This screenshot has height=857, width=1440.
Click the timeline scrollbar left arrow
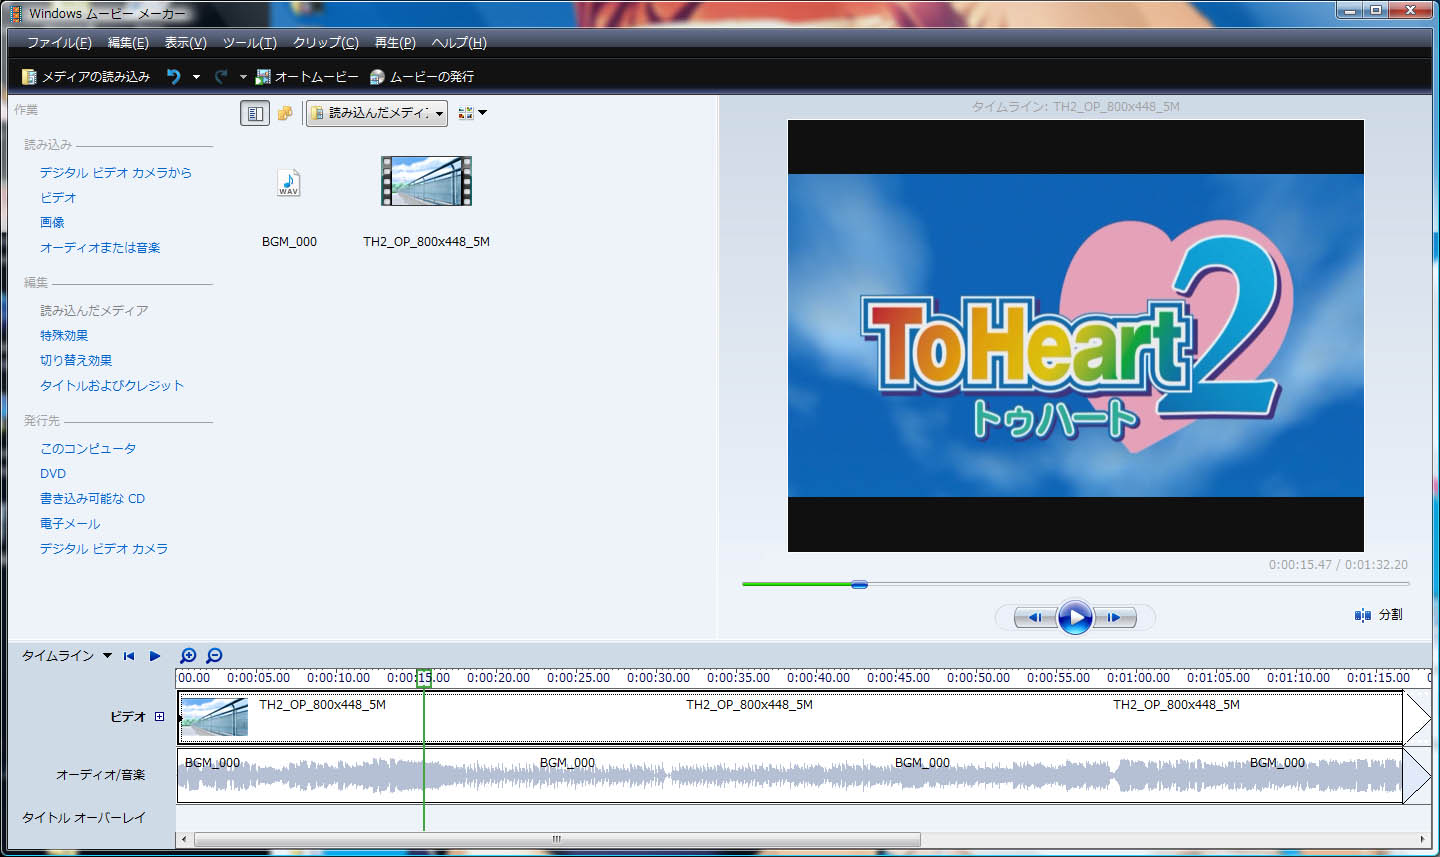pos(184,839)
